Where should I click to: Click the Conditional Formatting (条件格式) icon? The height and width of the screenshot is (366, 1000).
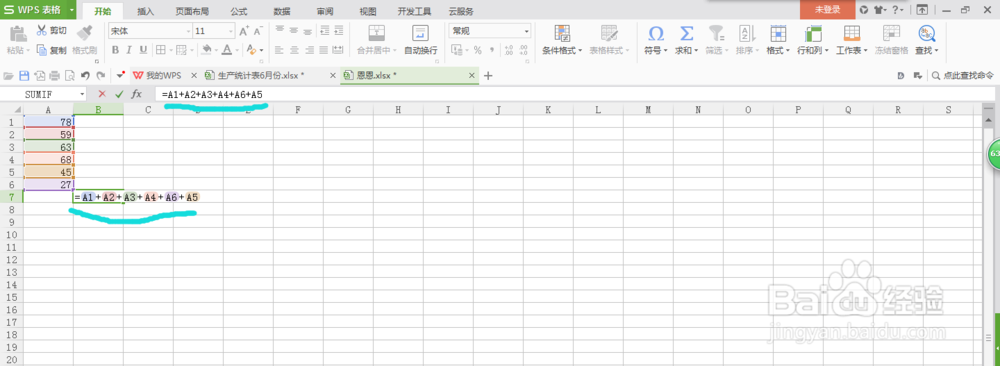coord(562,33)
